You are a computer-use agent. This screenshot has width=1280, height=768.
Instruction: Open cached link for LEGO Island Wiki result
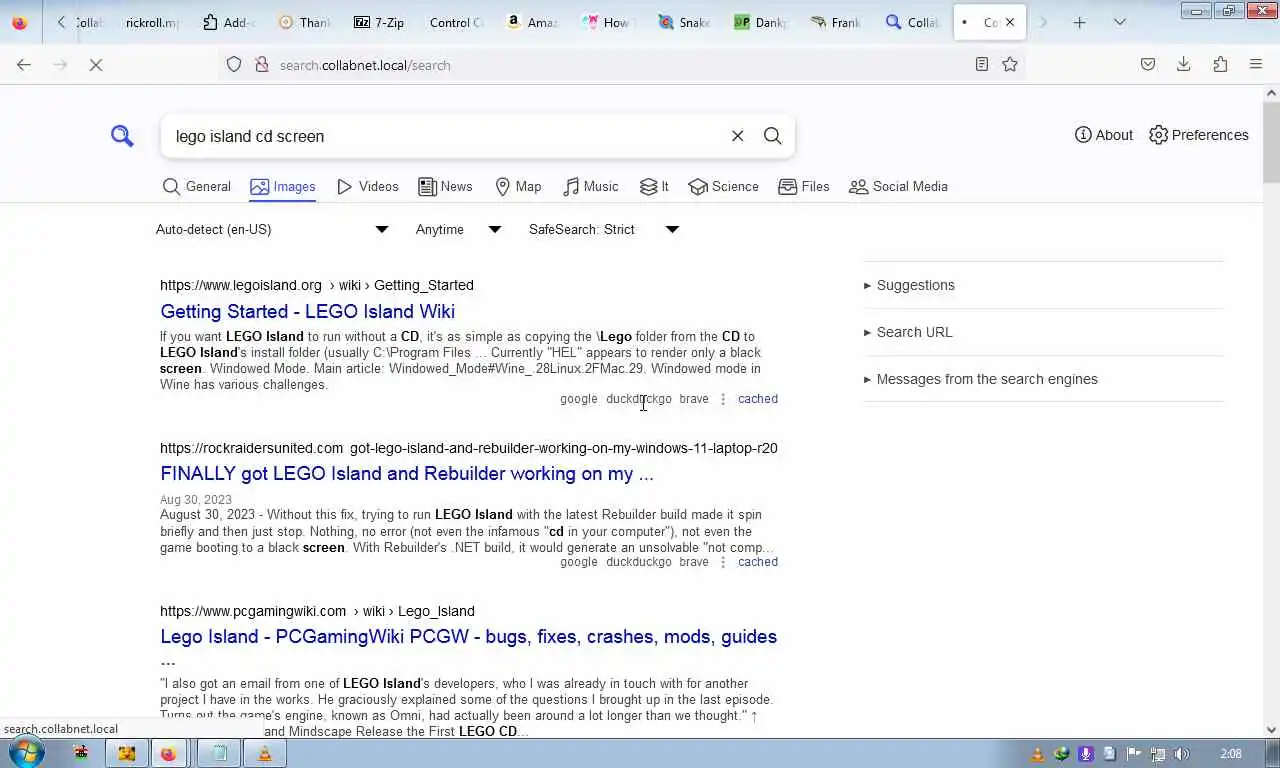click(x=757, y=398)
